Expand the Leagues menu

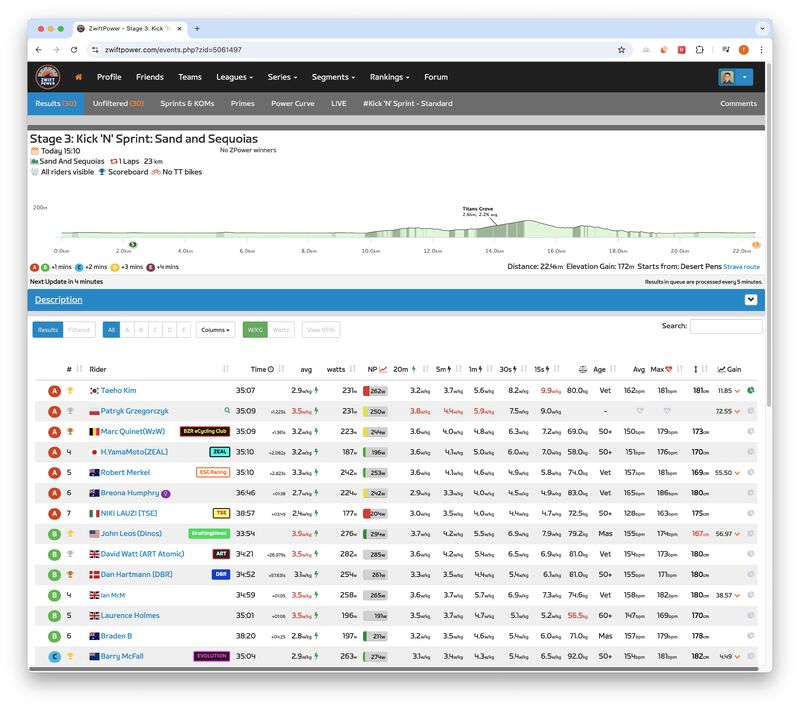pos(234,77)
